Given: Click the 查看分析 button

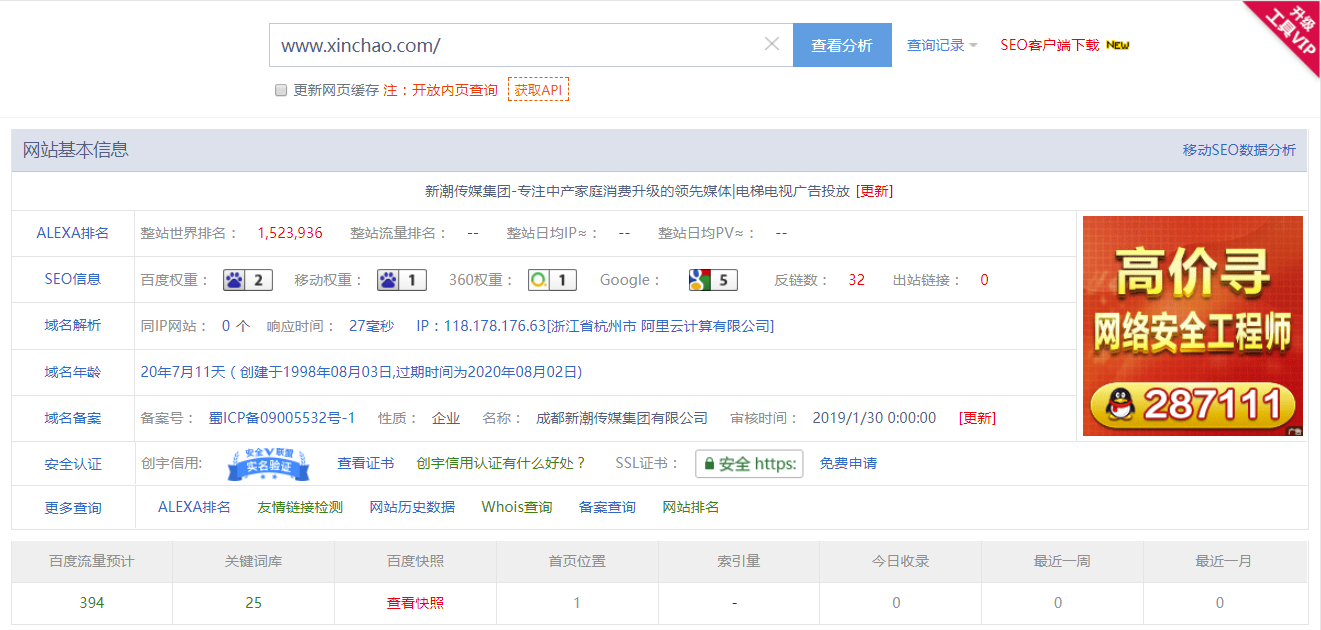Looking at the screenshot, I should [841, 44].
